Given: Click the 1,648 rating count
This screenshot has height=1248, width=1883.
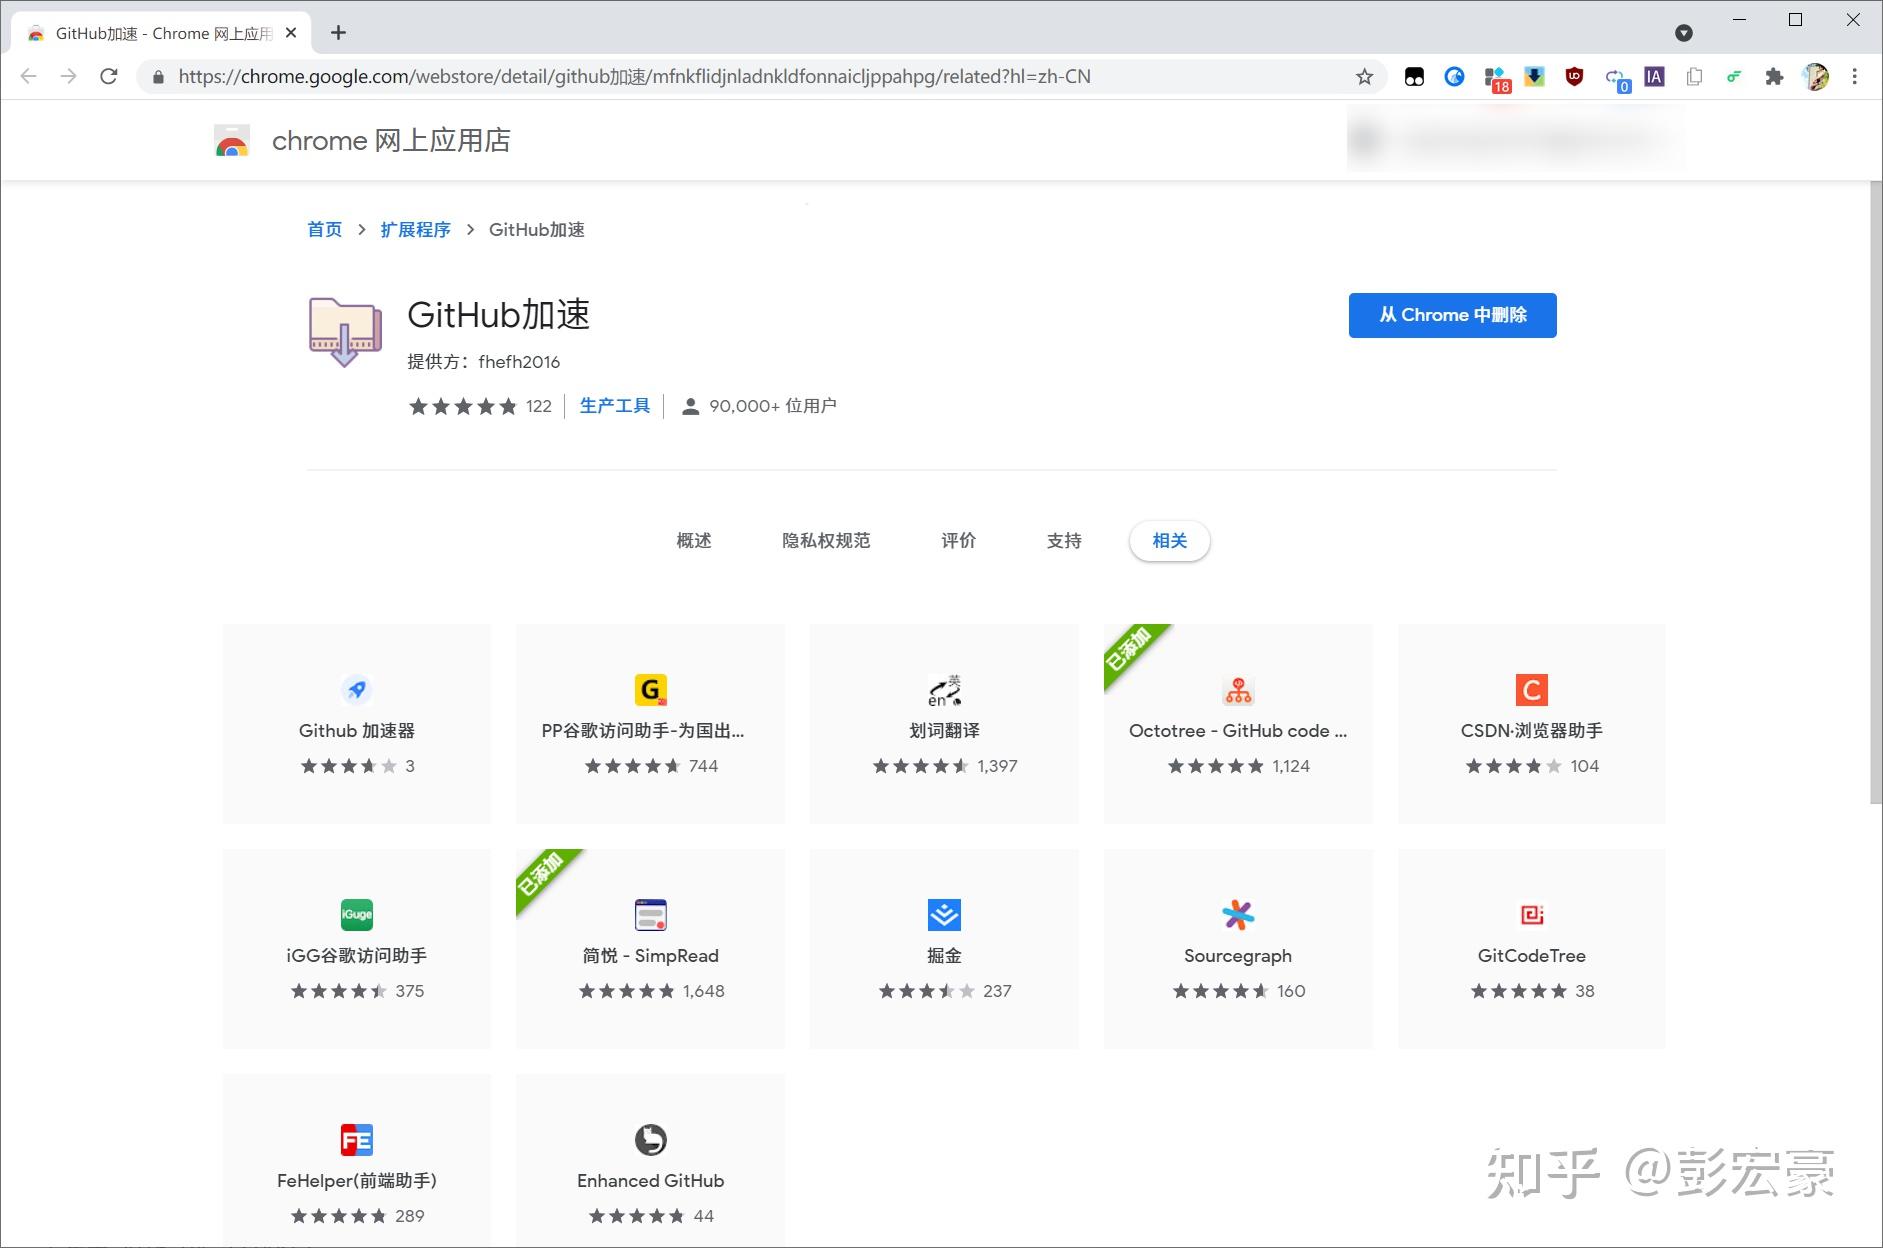Looking at the screenshot, I should pyautogui.click(x=704, y=991).
